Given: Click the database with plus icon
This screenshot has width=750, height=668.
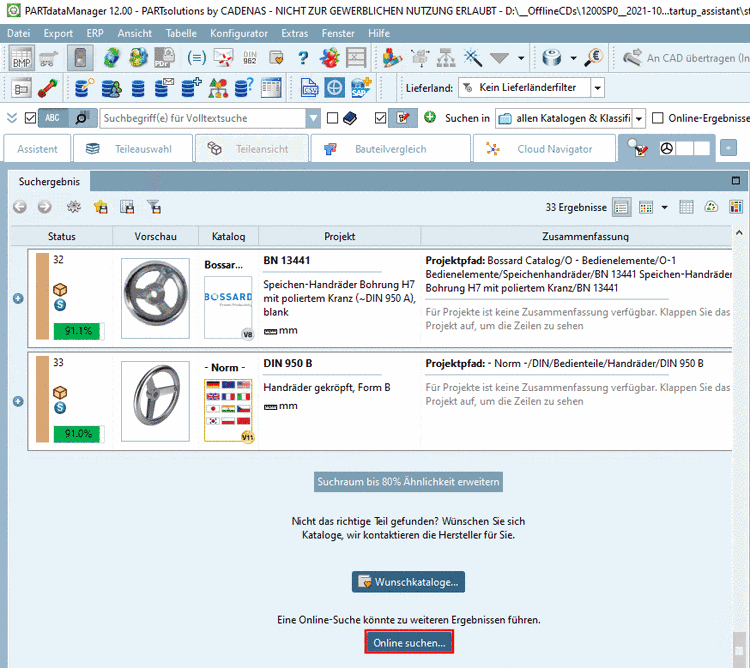Looking at the screenshot, I should click(191, 88).
